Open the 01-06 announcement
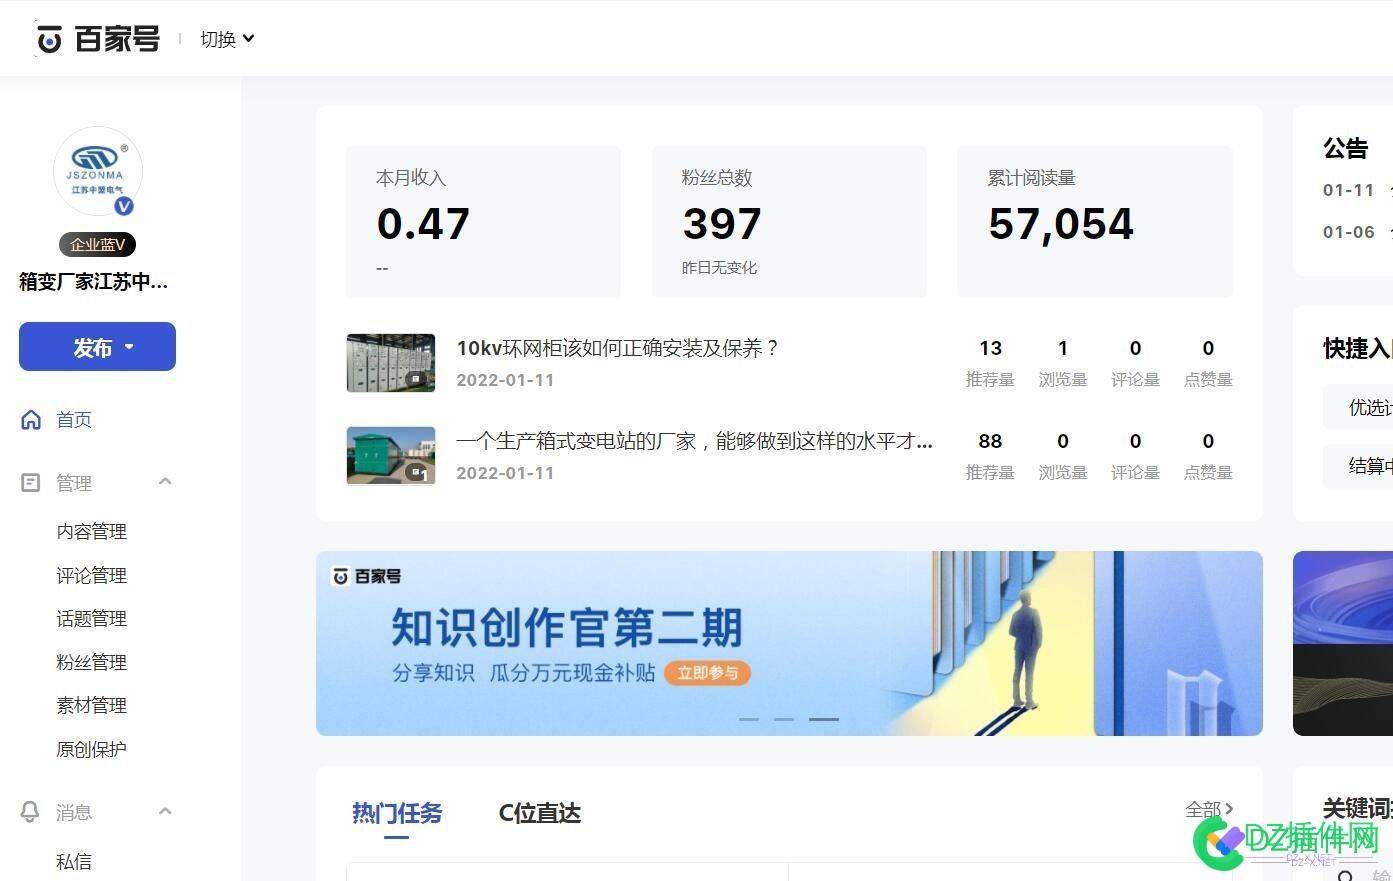The image size is (1393, 881). pyautogui.click(x=1357, y=232)
